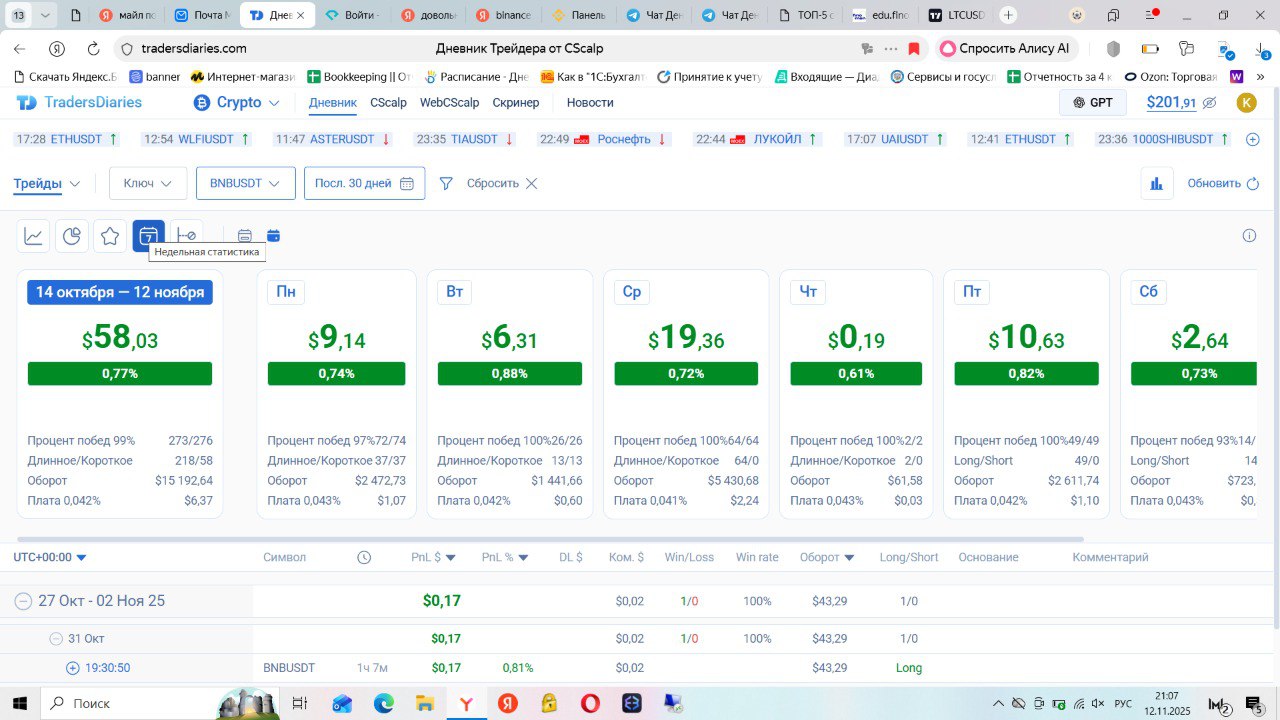
Task: Click the GPT button
Action: coord(1092,103)
